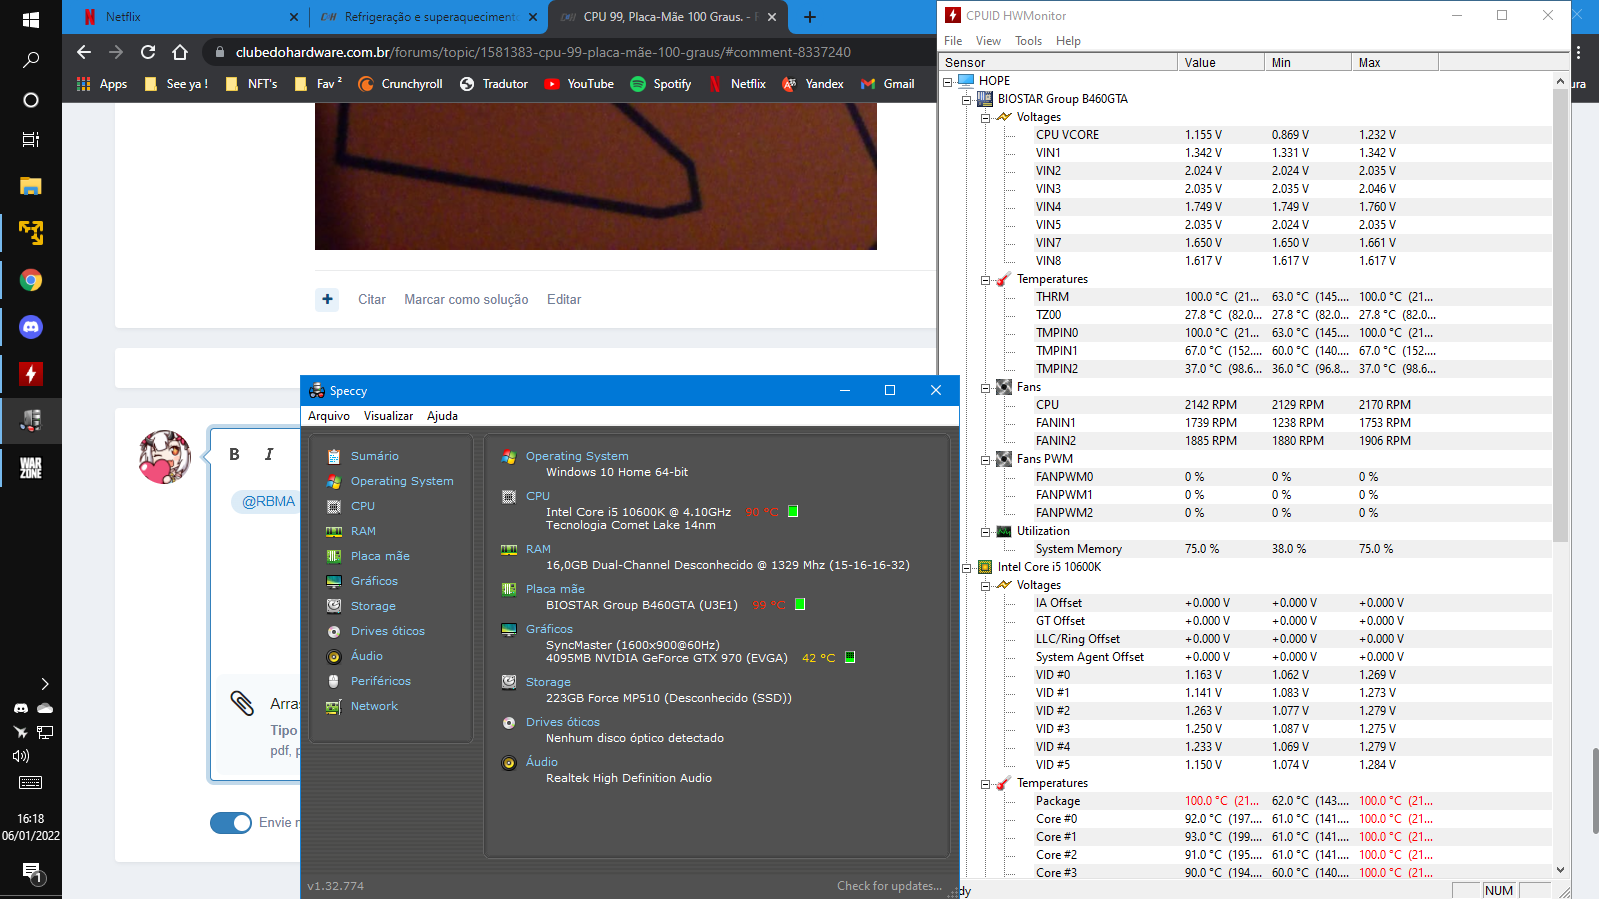Show hidden system tray icons

click(44, 684)
